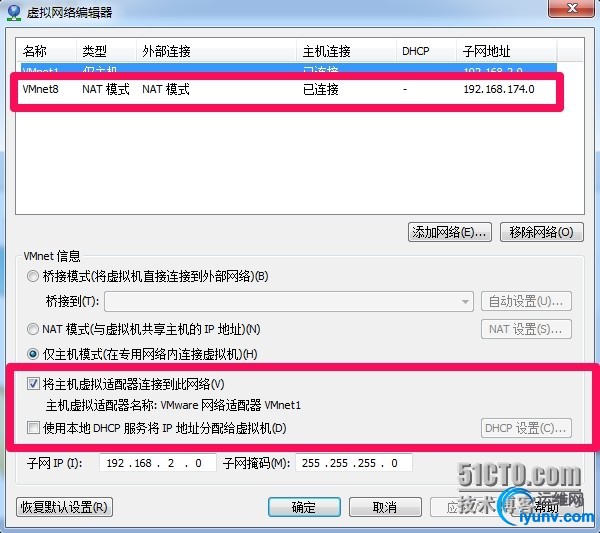Click the 已连接 cell in VMnet8 row
The width and height of the screenshot is (600, 533).
point(321,90)
